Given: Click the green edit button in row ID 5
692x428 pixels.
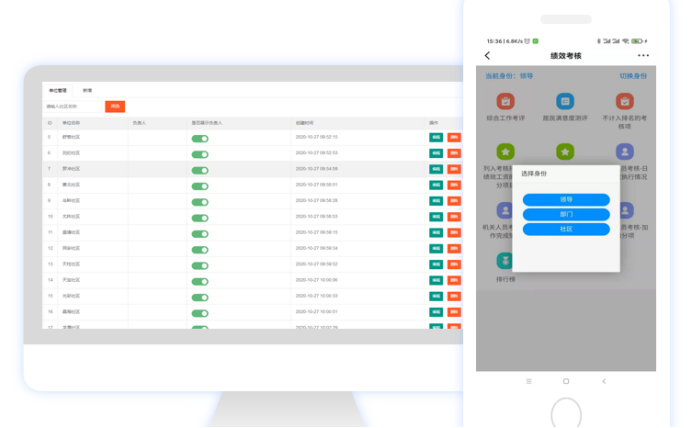Looking at the screenshot, I should [x=436, y=137].
